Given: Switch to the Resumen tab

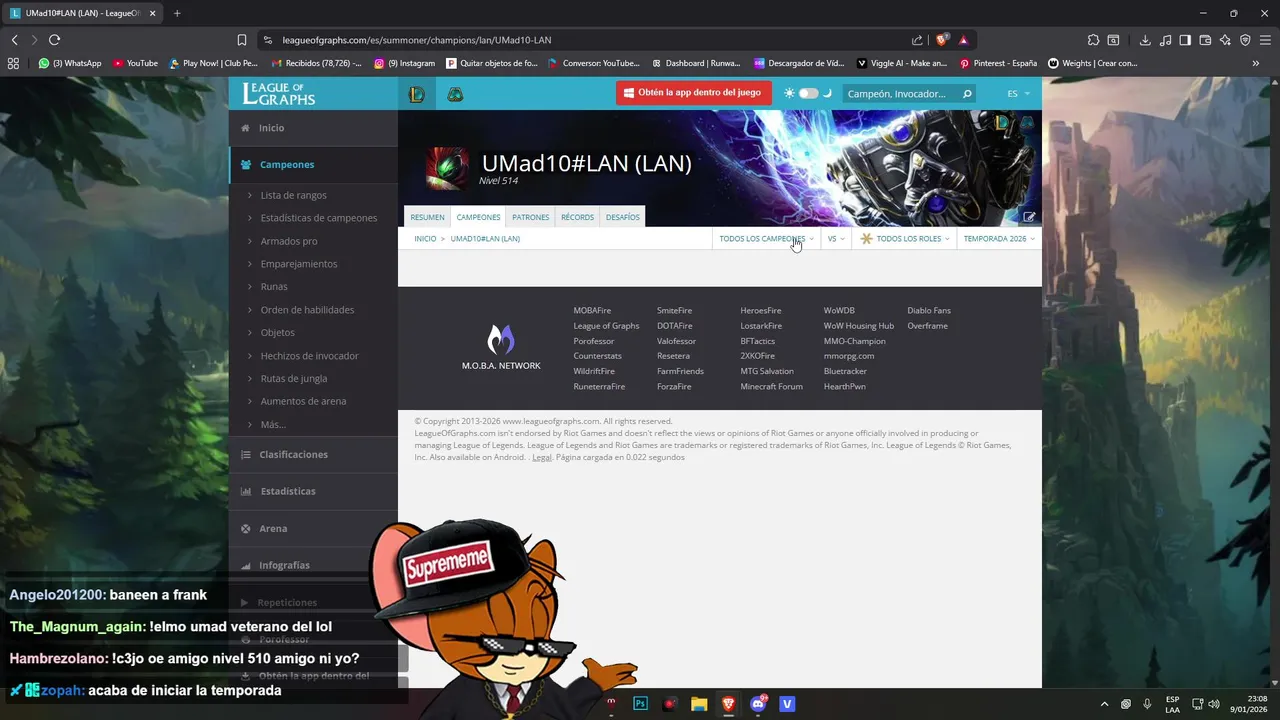Looking at the screenshot, I should pyautogui.click(x=427, y=217).
